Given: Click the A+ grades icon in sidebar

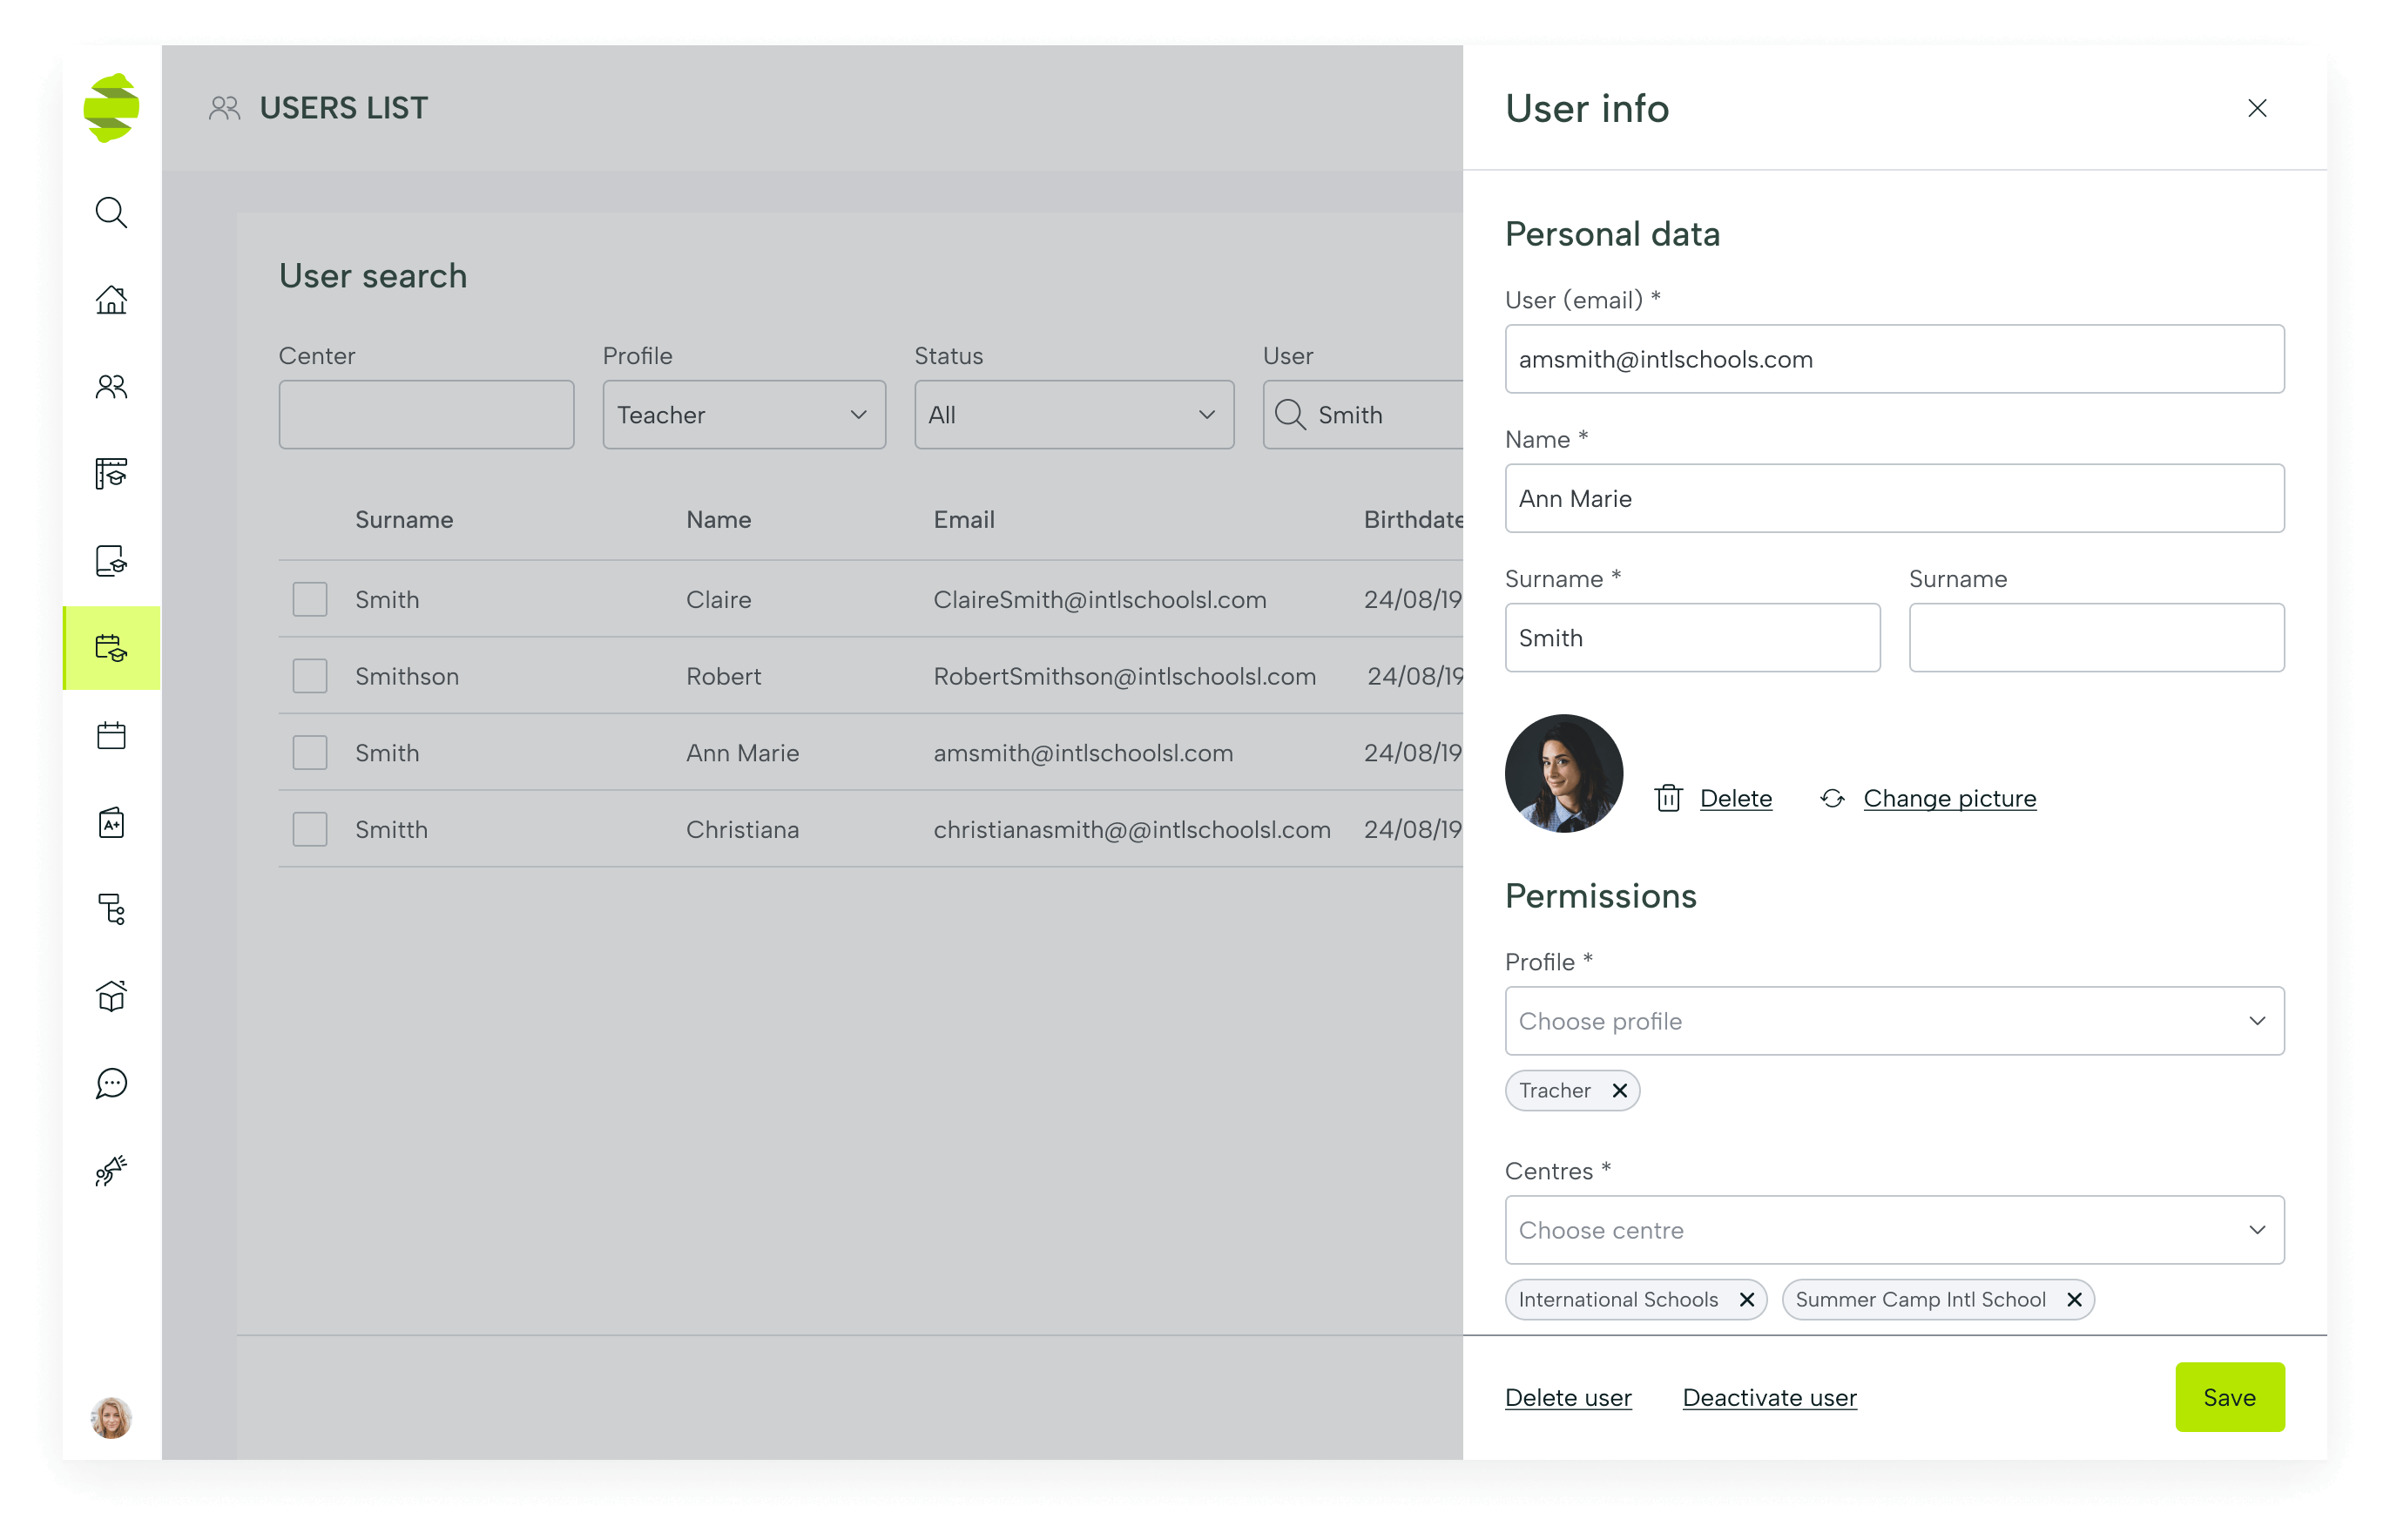Looking at the screenshot, I should 111,822.
